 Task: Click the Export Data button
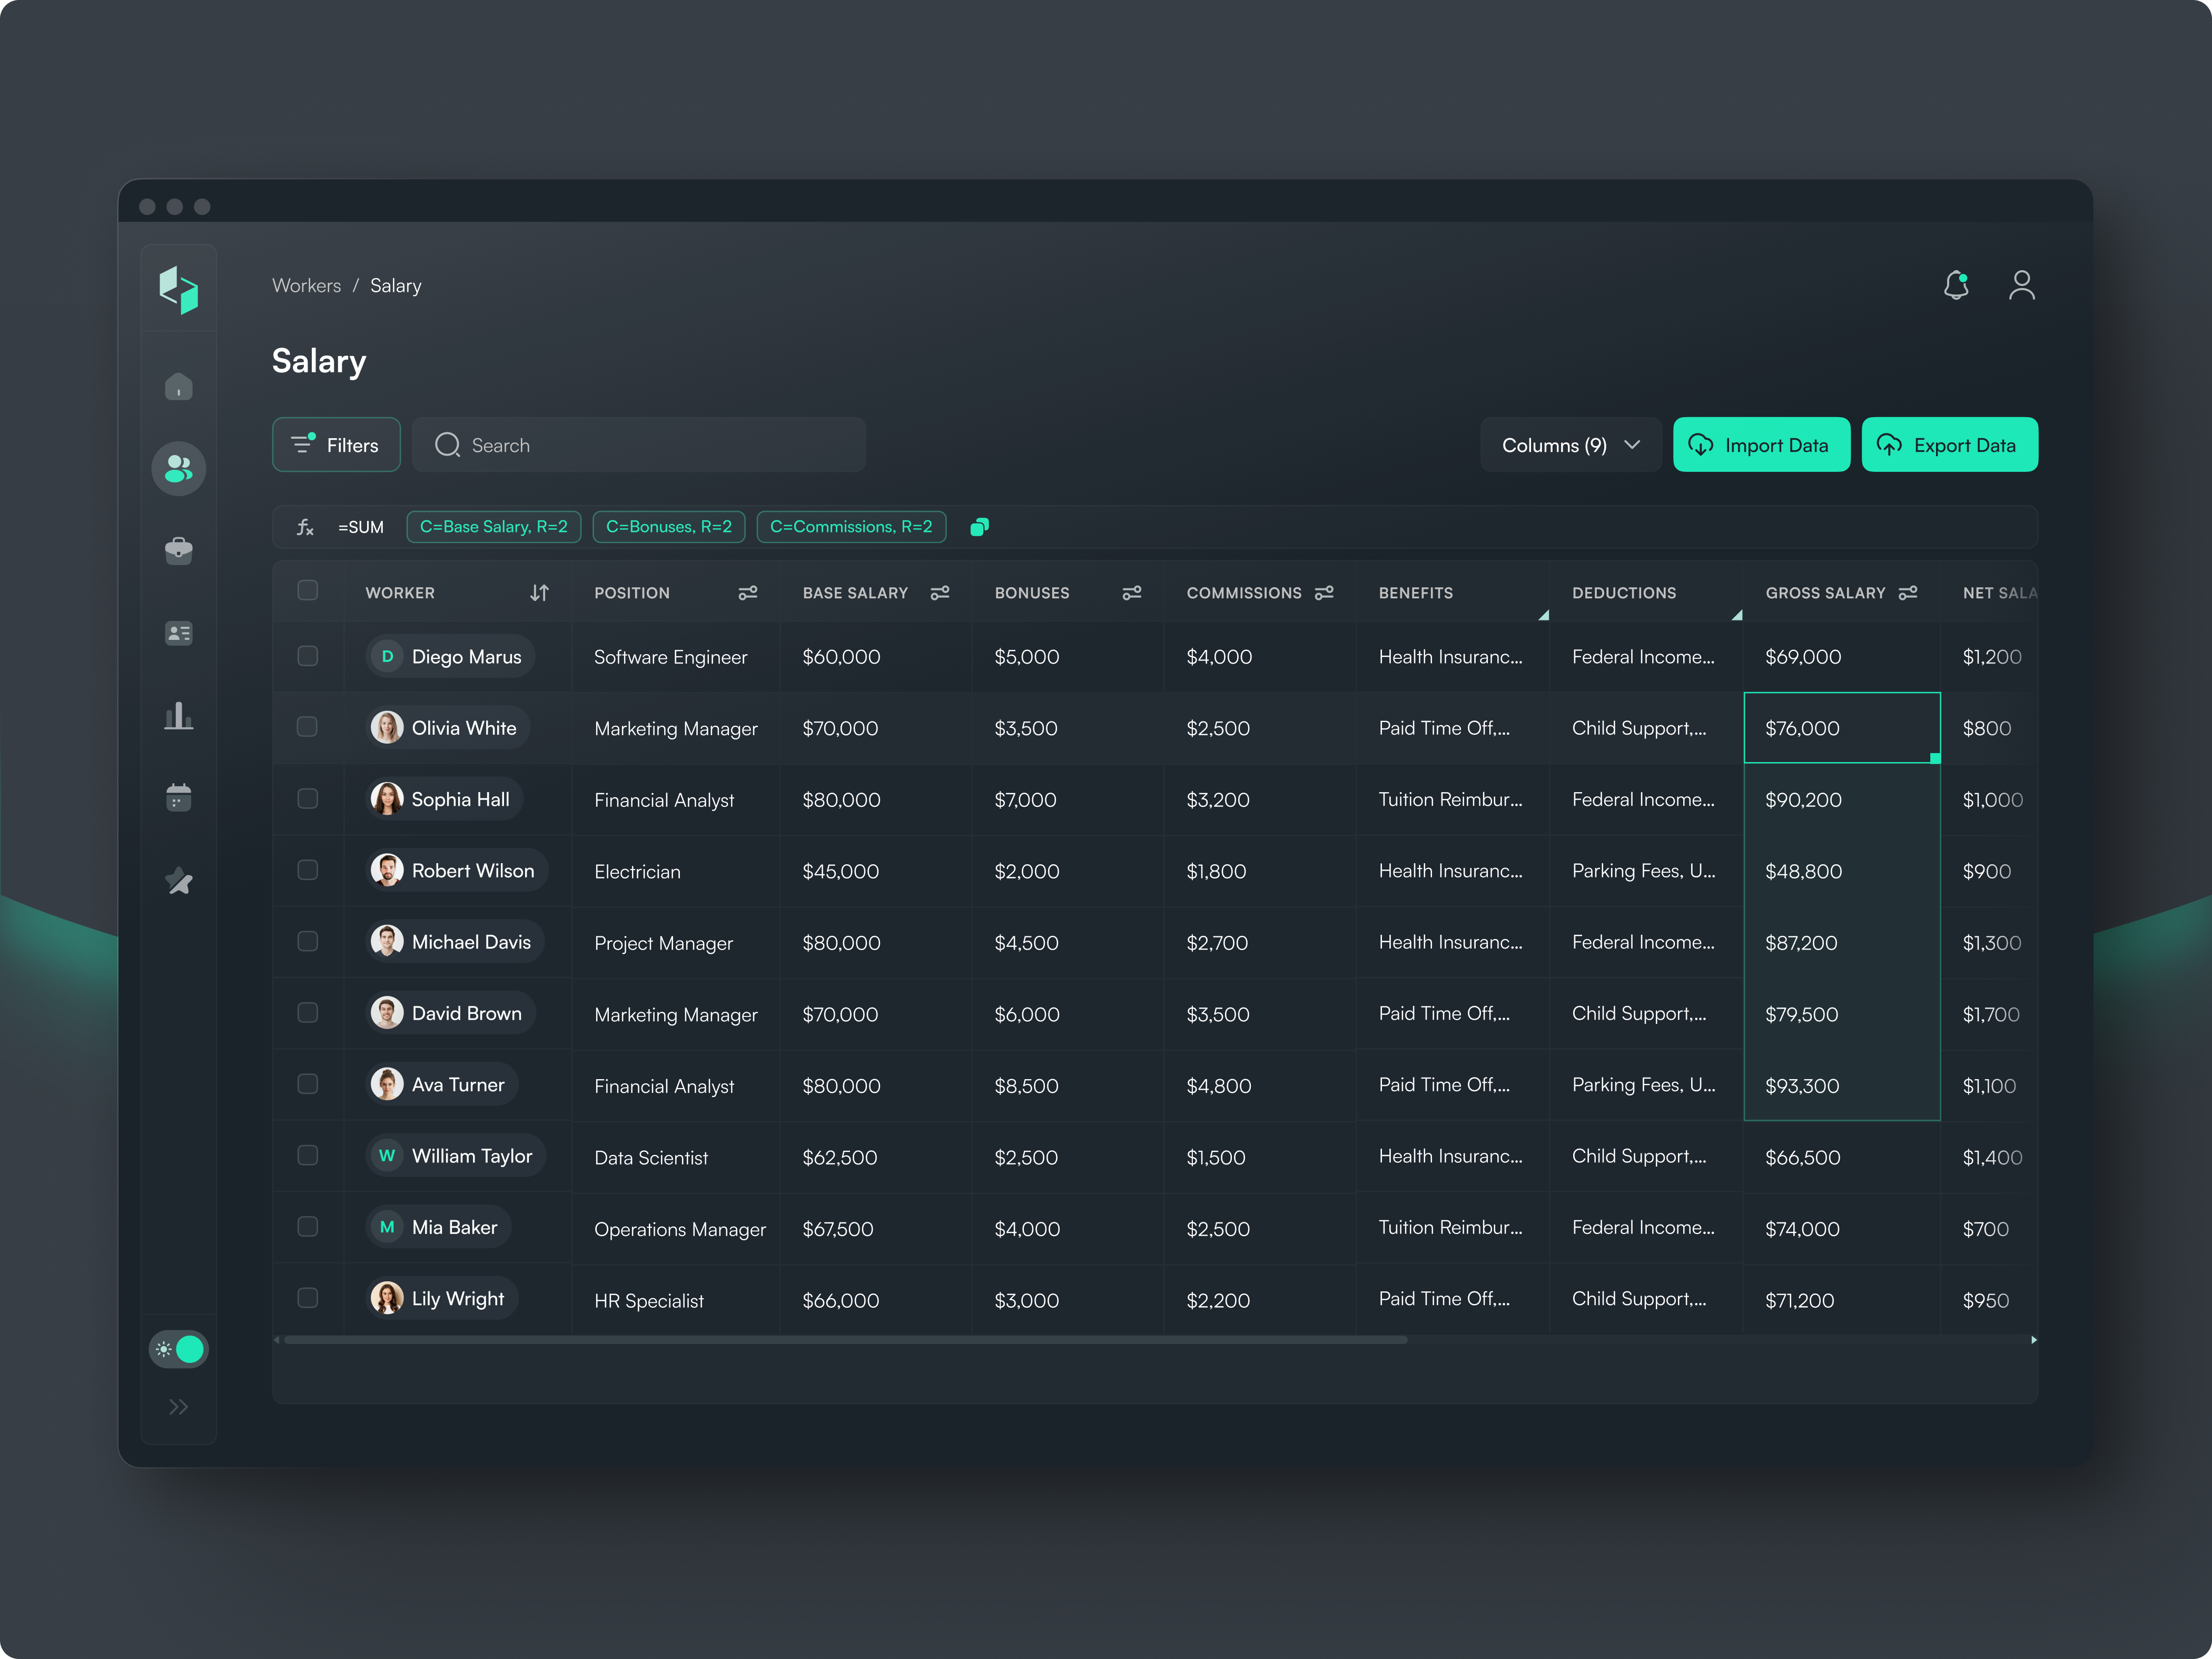[1948, 445]
